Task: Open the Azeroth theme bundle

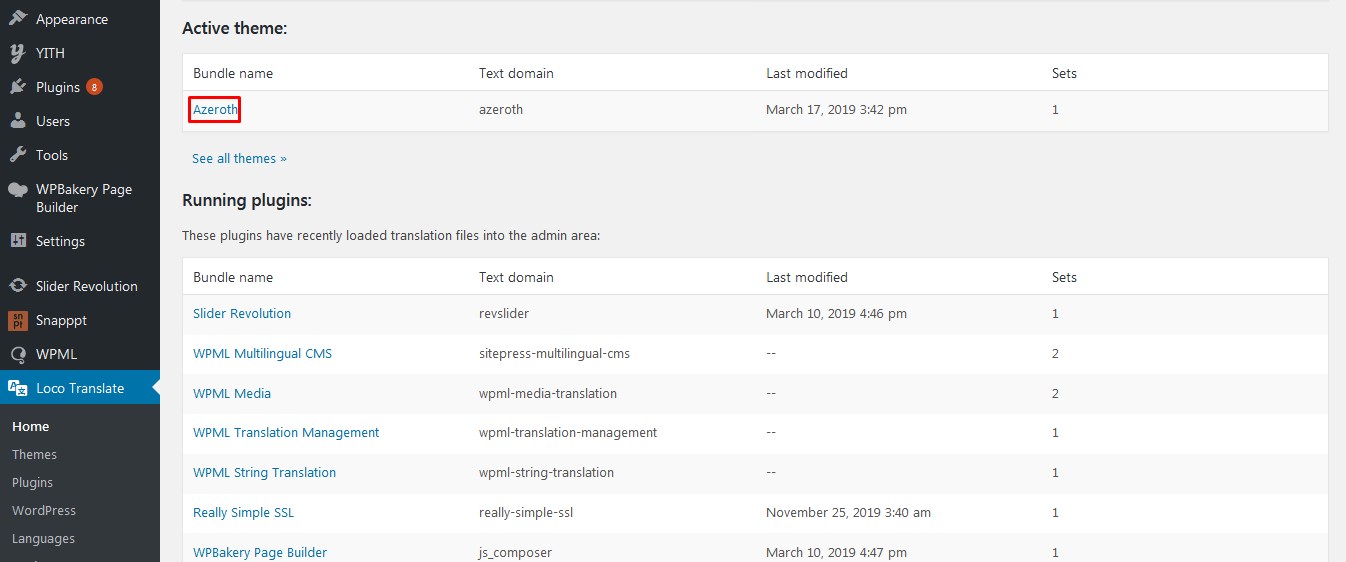Action: pyautogui.click(x=215, y=109)
